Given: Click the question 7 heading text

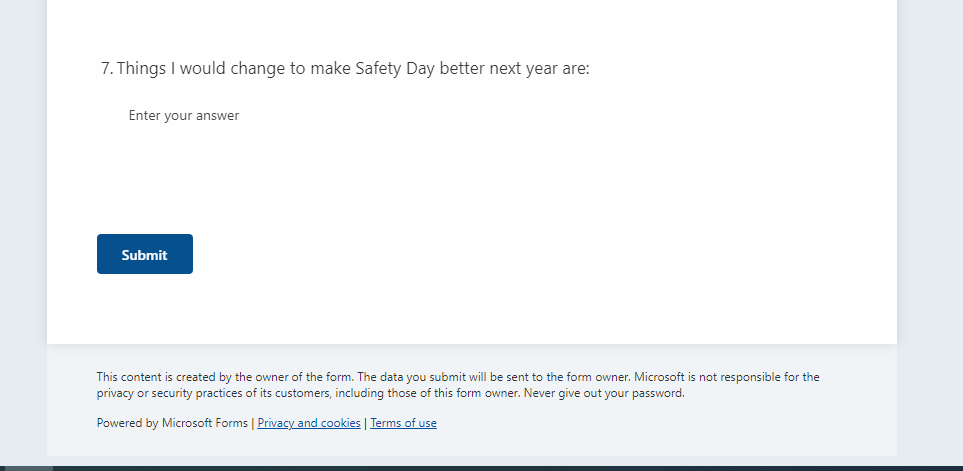Looking at the screenshot, I should [352, 69].
